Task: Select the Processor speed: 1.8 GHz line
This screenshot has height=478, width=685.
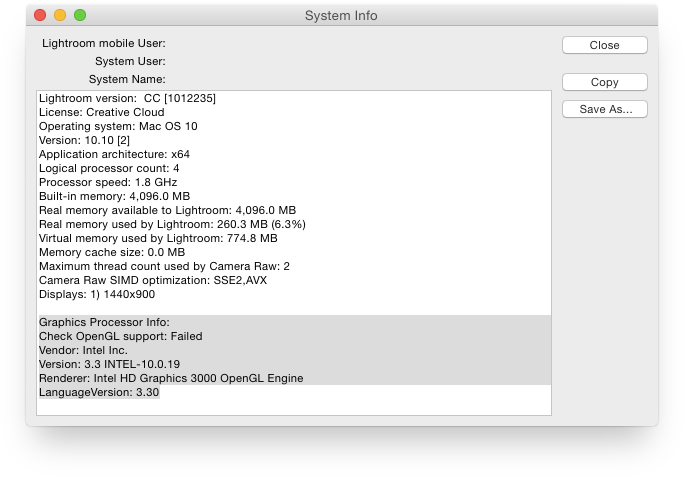Action: coord(109,182)
